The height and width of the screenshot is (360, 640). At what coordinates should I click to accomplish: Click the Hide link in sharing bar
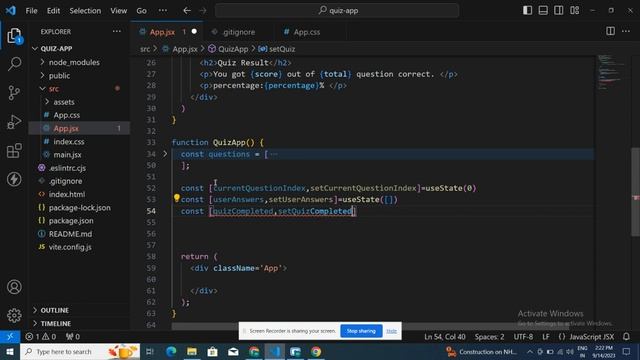tap(391, 331)
